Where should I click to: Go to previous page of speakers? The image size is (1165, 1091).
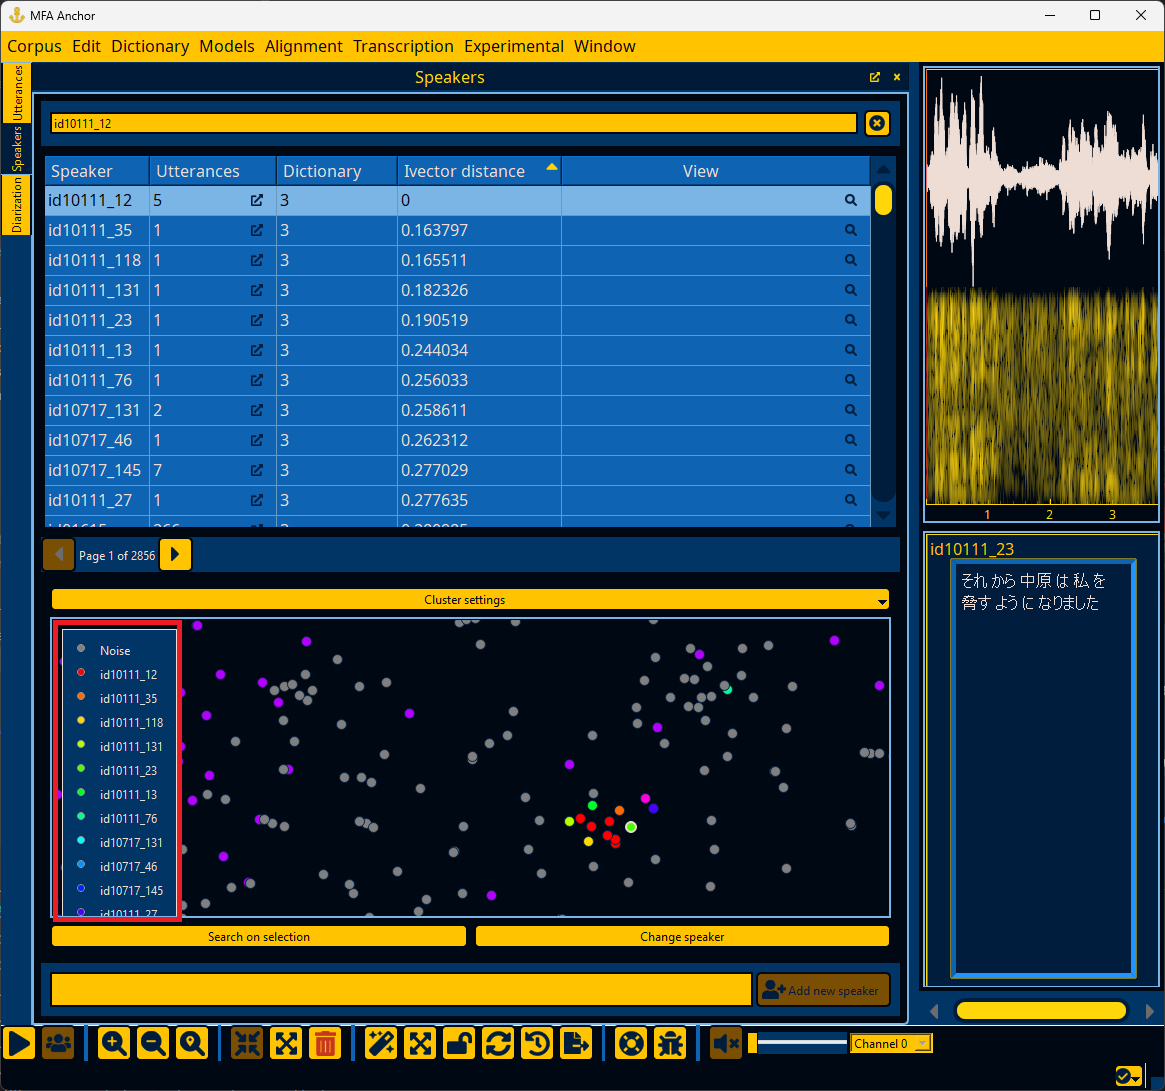[59, 554]
